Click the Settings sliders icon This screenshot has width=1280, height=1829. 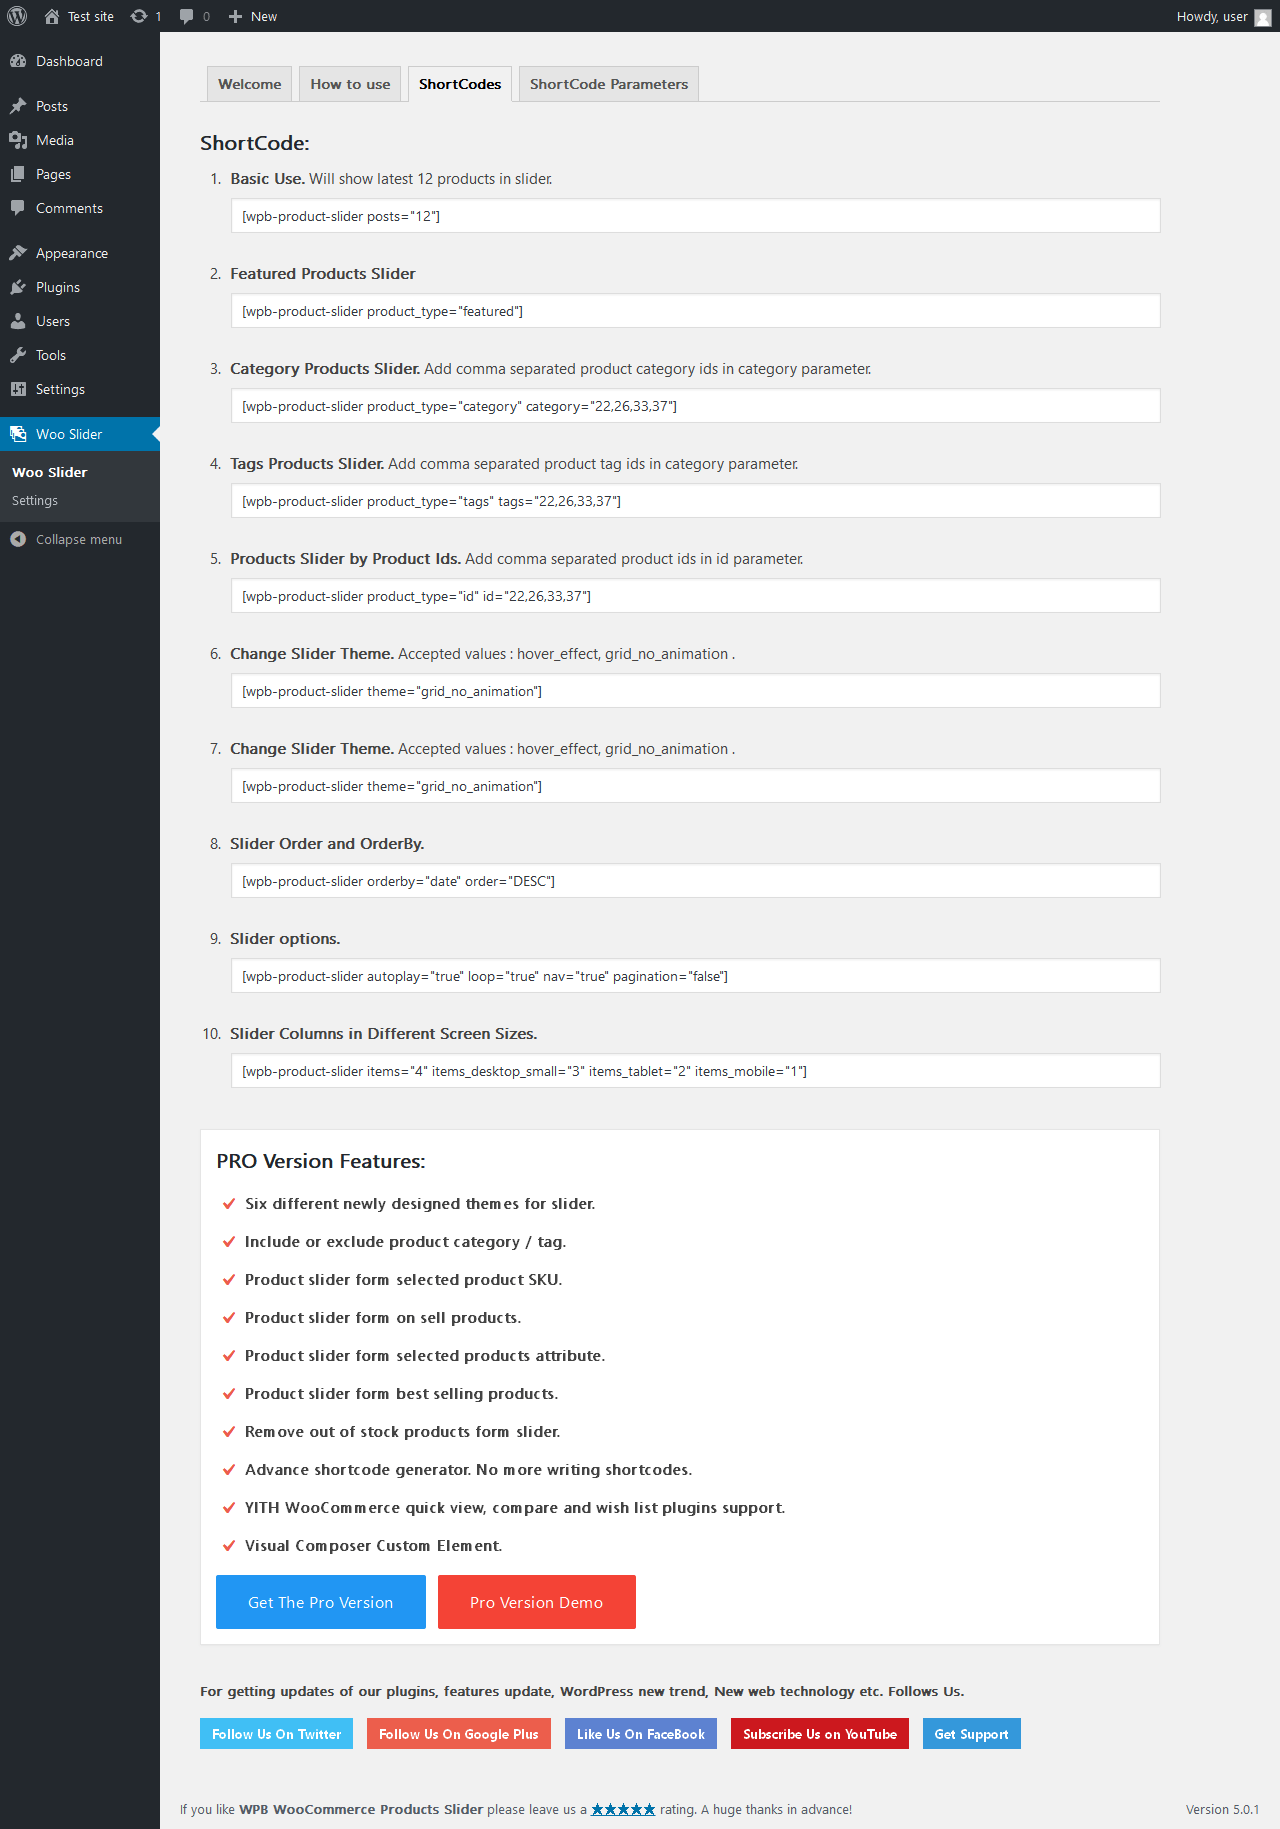click(18, 389)
